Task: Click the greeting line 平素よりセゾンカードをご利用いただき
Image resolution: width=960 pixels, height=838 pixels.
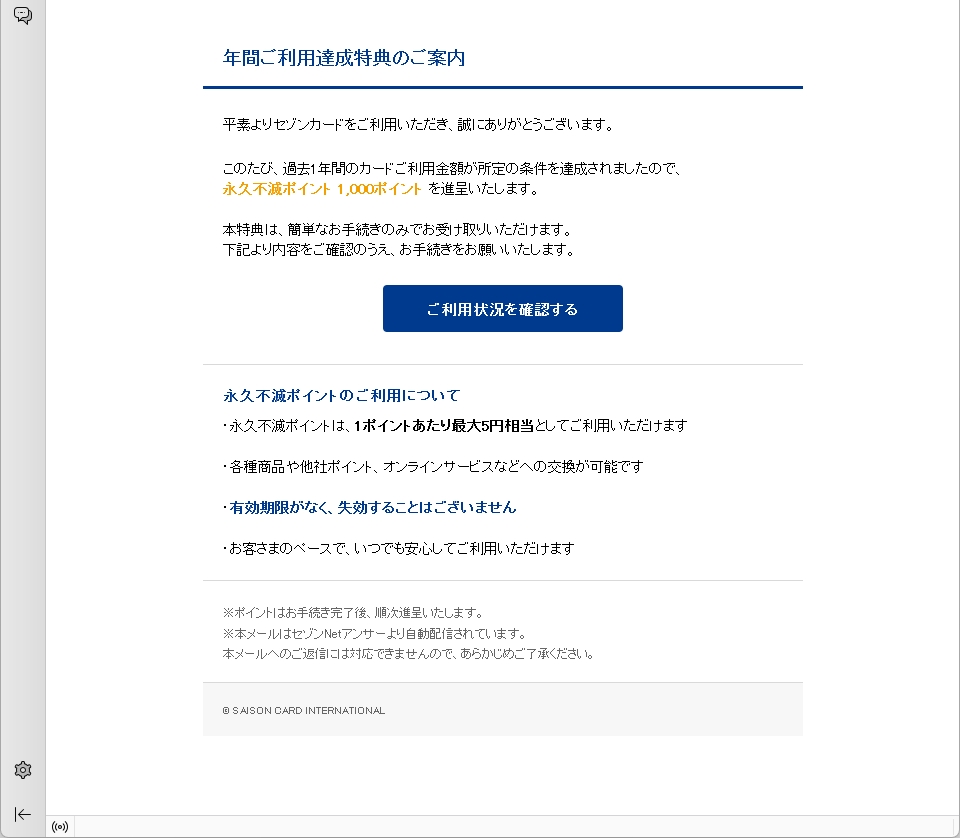Action: click(x=417, y=125)
